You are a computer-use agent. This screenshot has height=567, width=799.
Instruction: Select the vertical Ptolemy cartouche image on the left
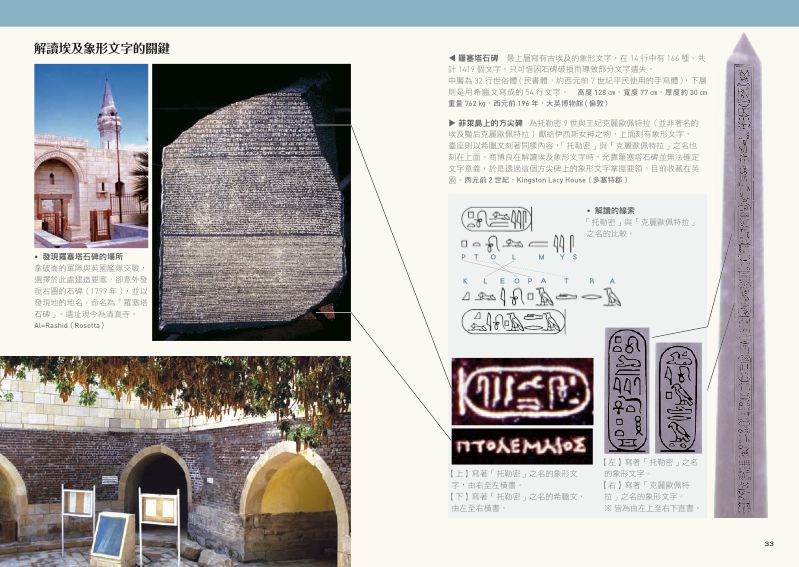point(627,391)
